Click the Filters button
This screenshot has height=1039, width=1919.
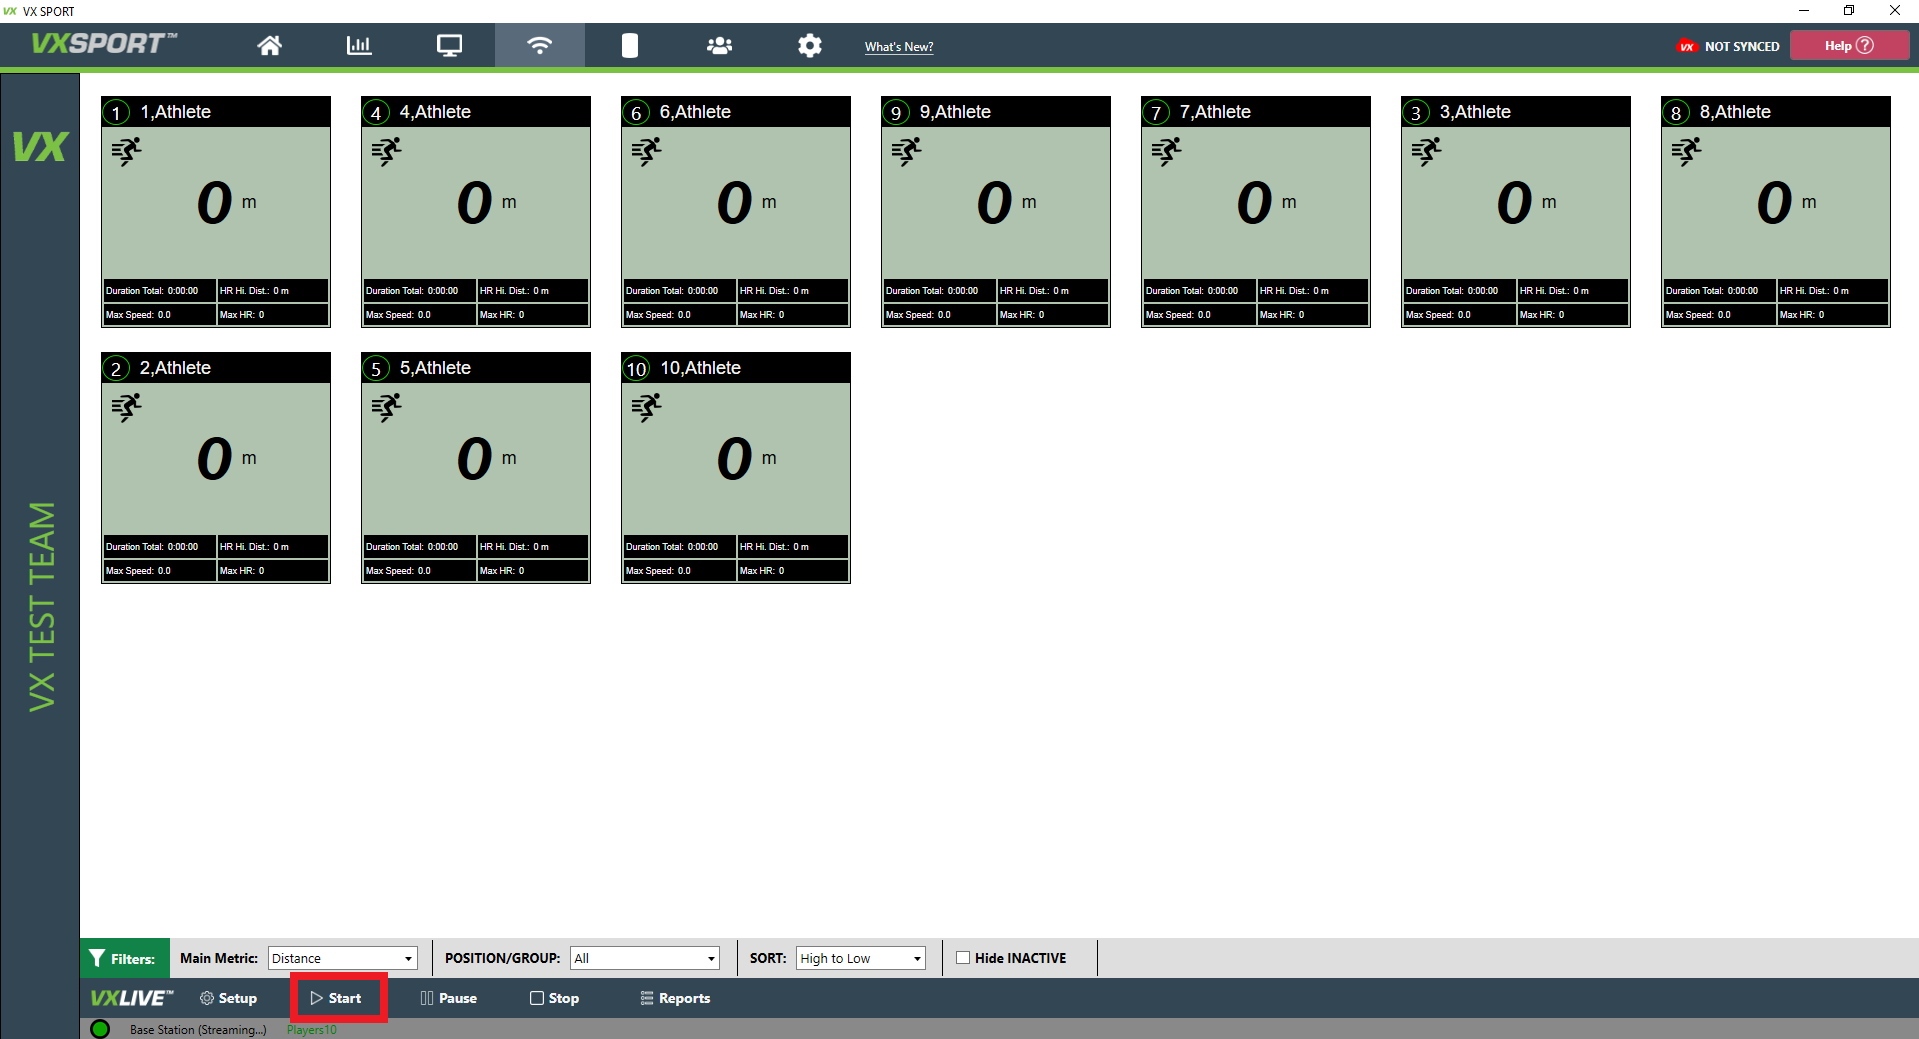[125, 958]
